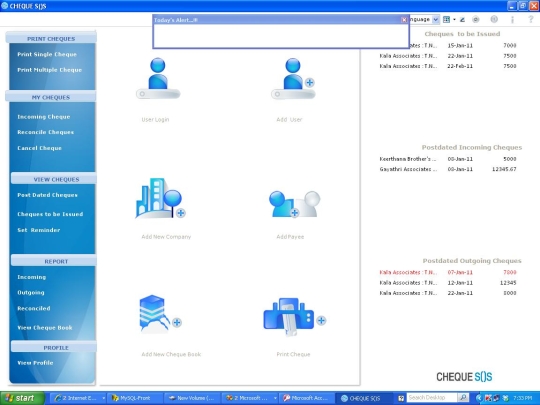Click the help question mark icon
This screenshot has height=405, width=540.
coord(531,20)
